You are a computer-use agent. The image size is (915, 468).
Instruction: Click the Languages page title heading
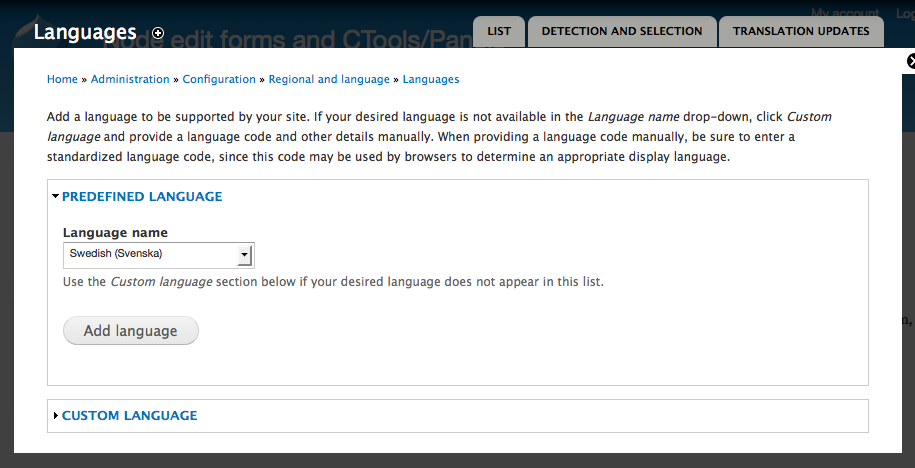click(x=85, y=32)
